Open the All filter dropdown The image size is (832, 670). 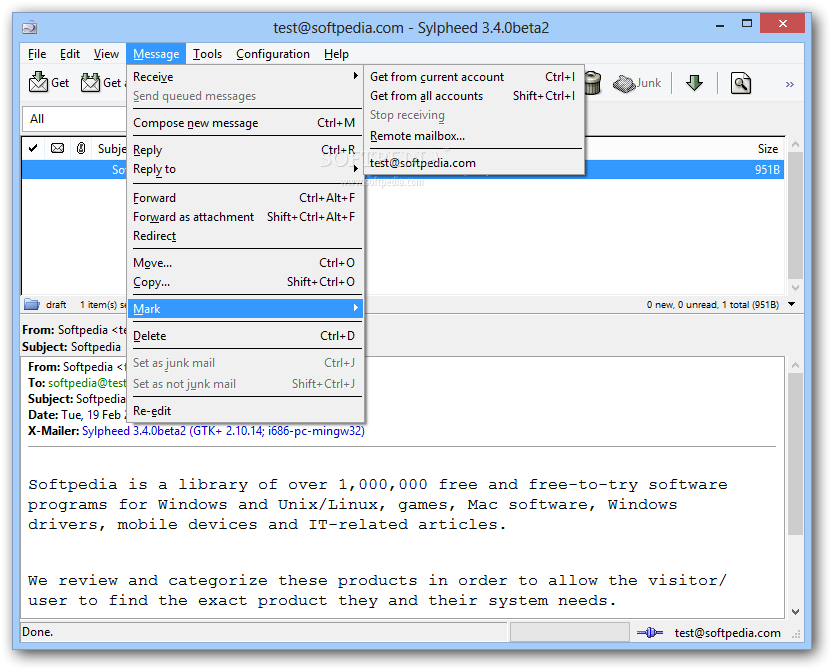74,119
